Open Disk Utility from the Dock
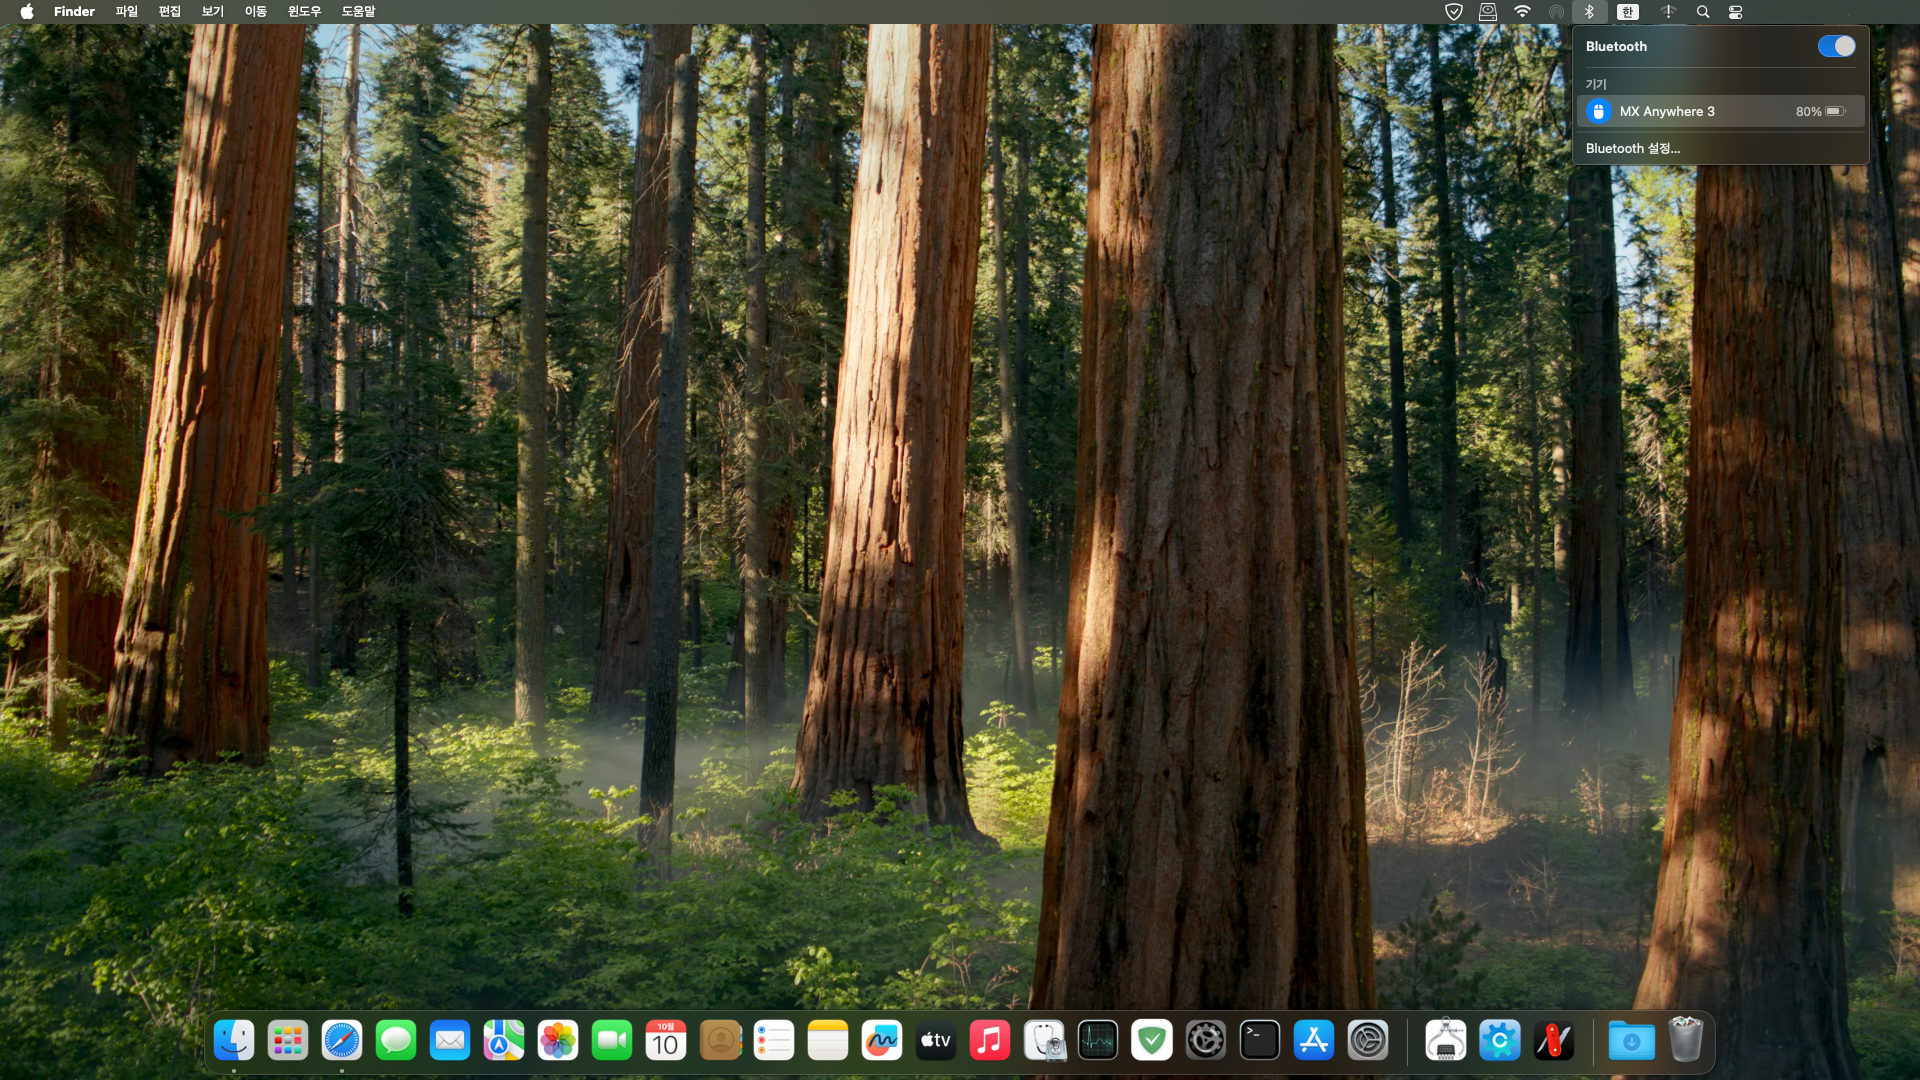This screenshot has height=1080, width=1920. (1044, 1041)
